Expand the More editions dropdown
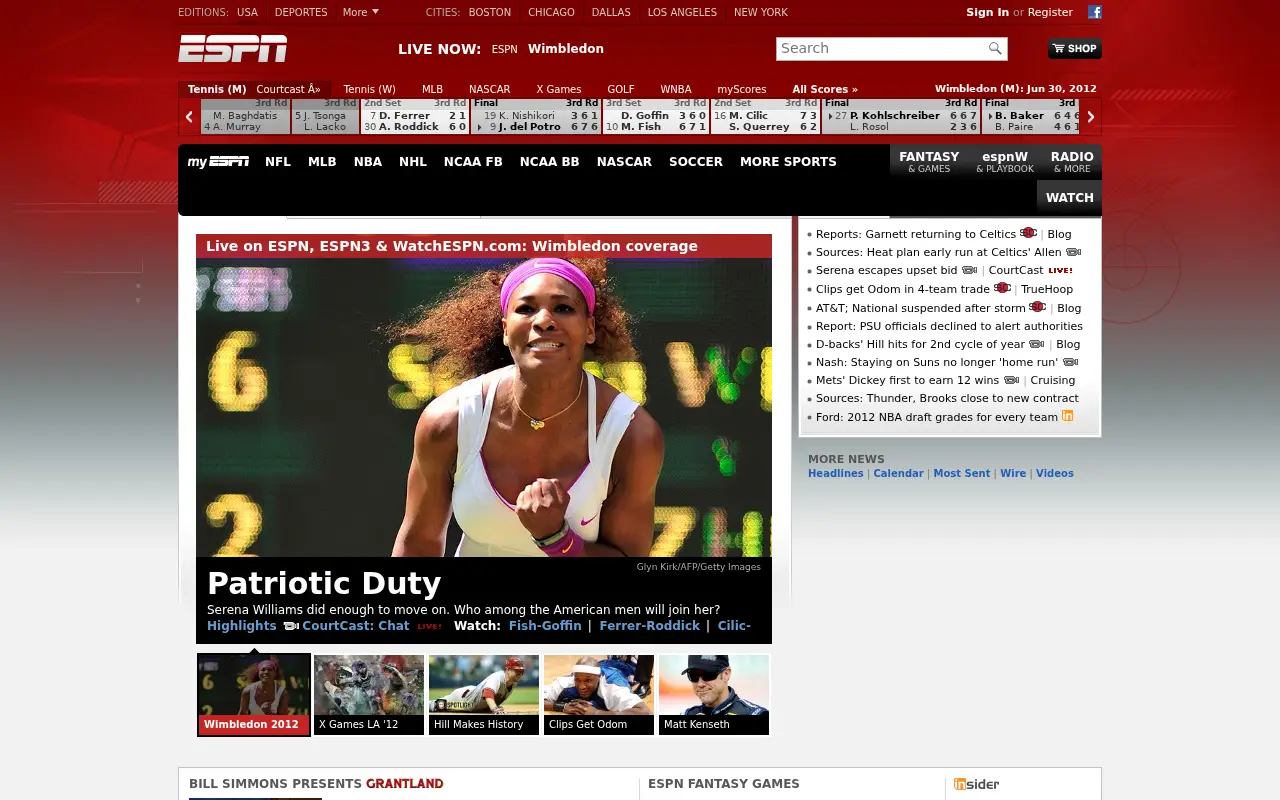This screenshot has height=800, width=1280. click(x=361, y=12)
